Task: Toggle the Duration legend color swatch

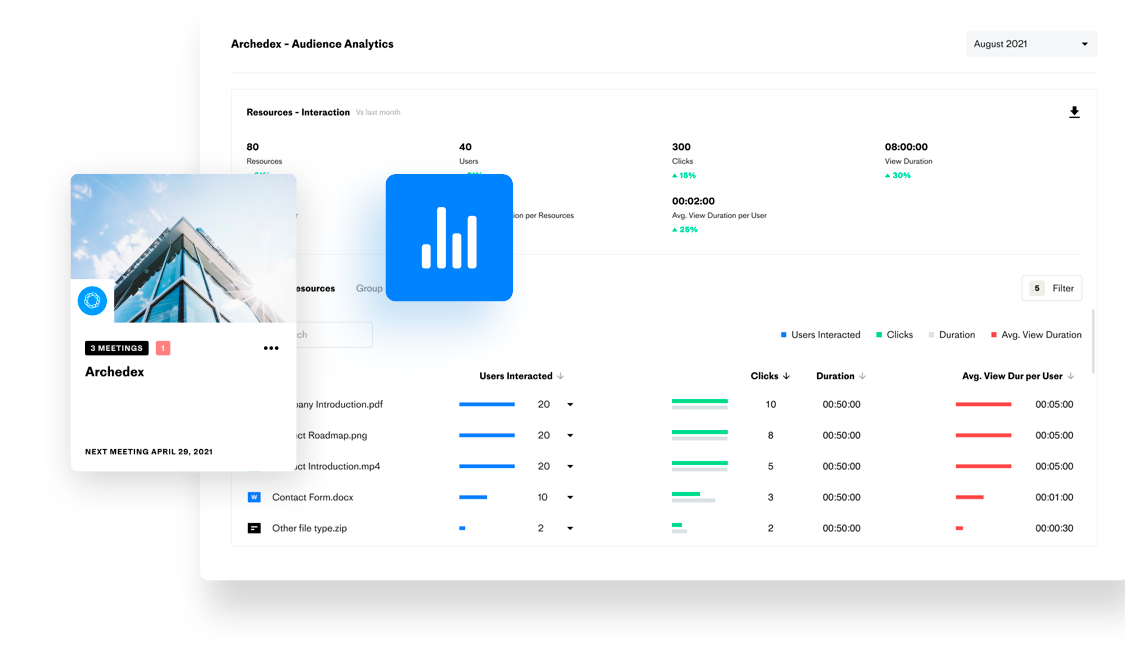Action: click(x=932, y=335)
